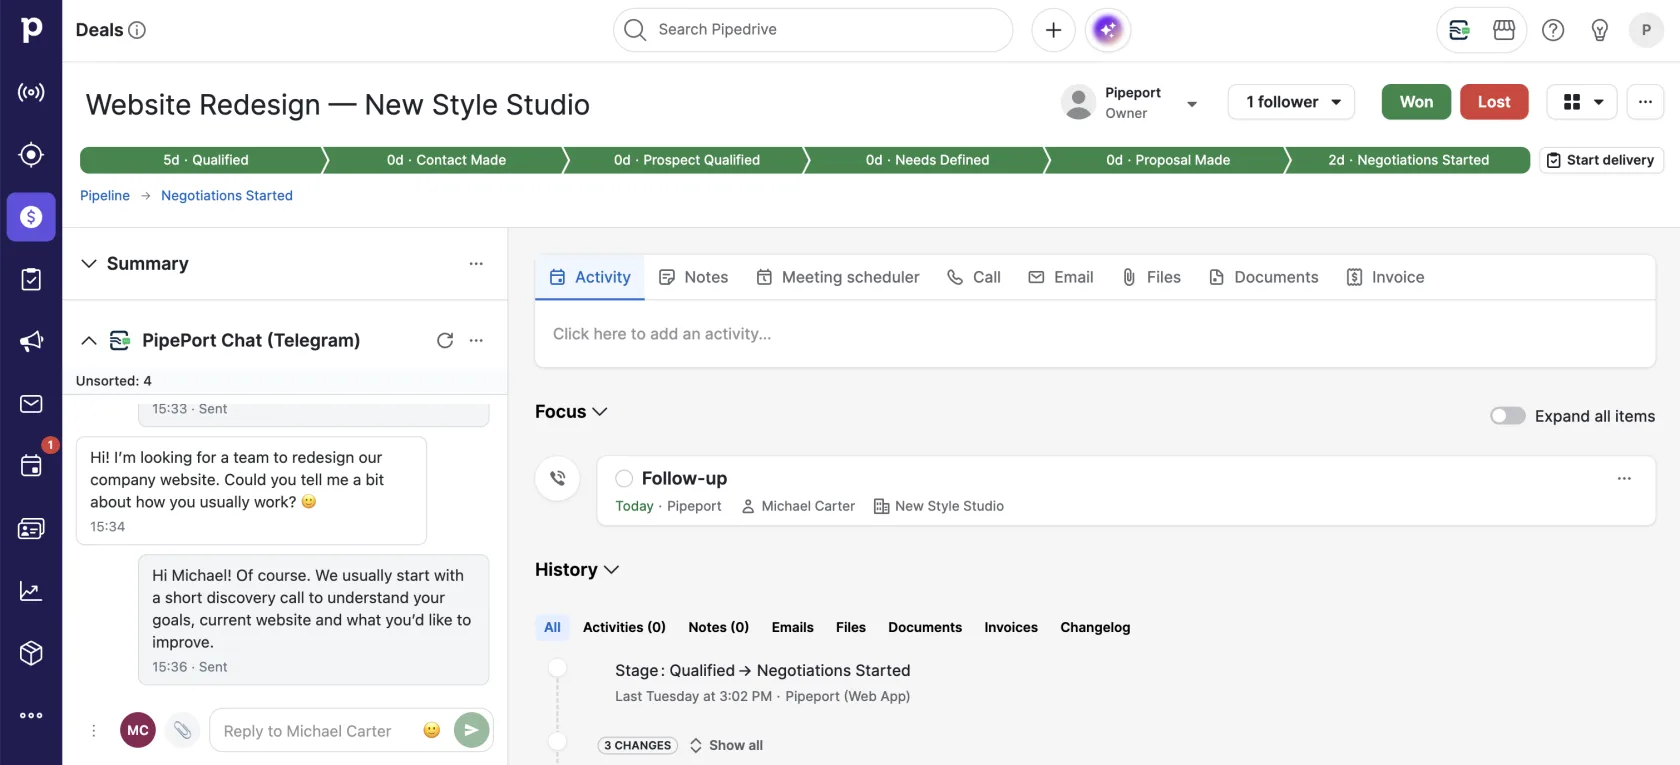The width and height of the screenshot is (1680, 765).
Task: Expand the Summary section
Action: (89, 264)
